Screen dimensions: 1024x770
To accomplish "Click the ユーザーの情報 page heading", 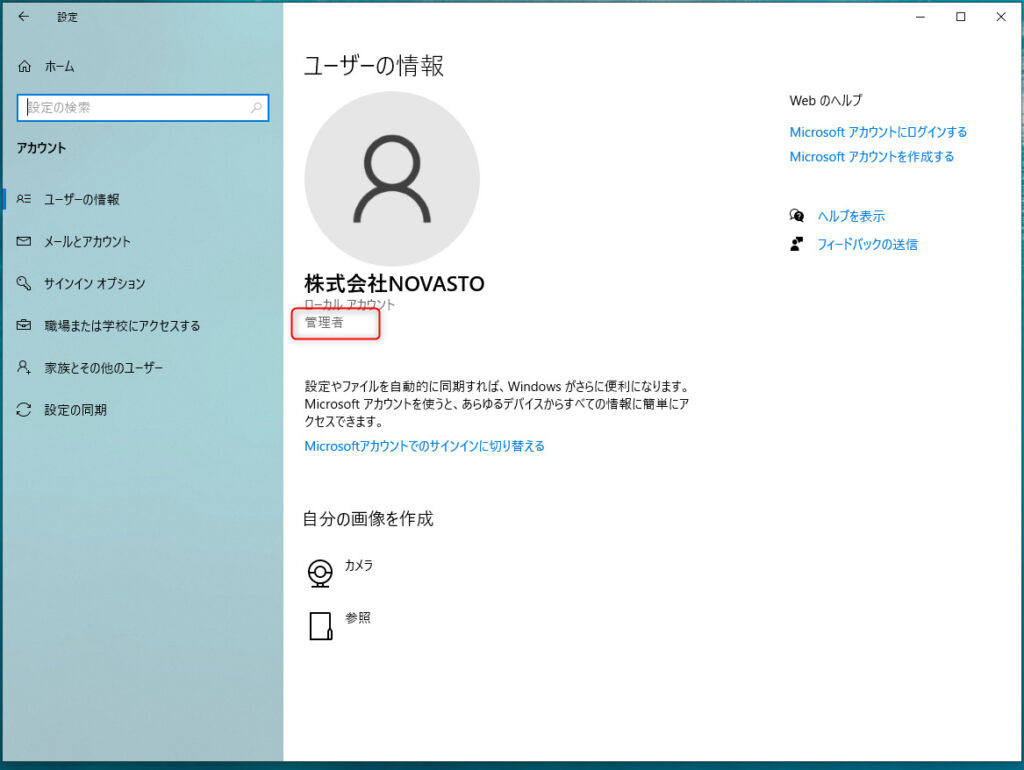I will (374, 66).
